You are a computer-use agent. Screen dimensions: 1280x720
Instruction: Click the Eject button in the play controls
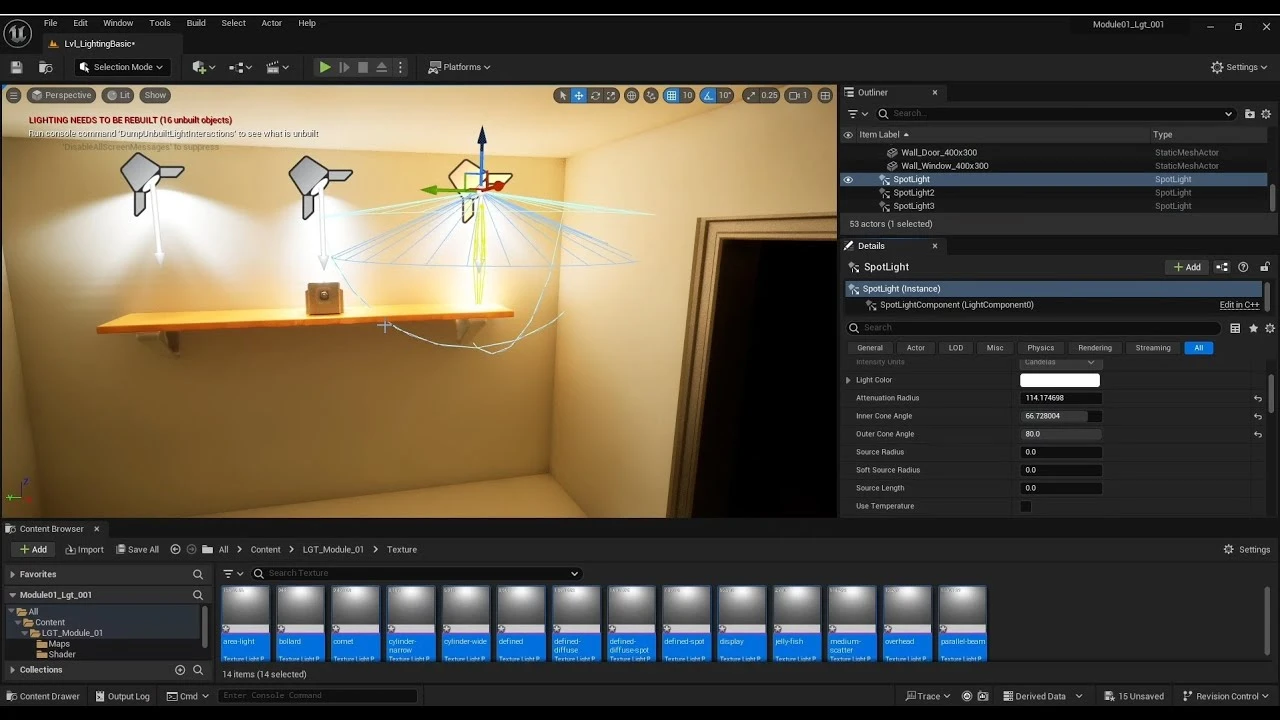[x=381, y=67]
